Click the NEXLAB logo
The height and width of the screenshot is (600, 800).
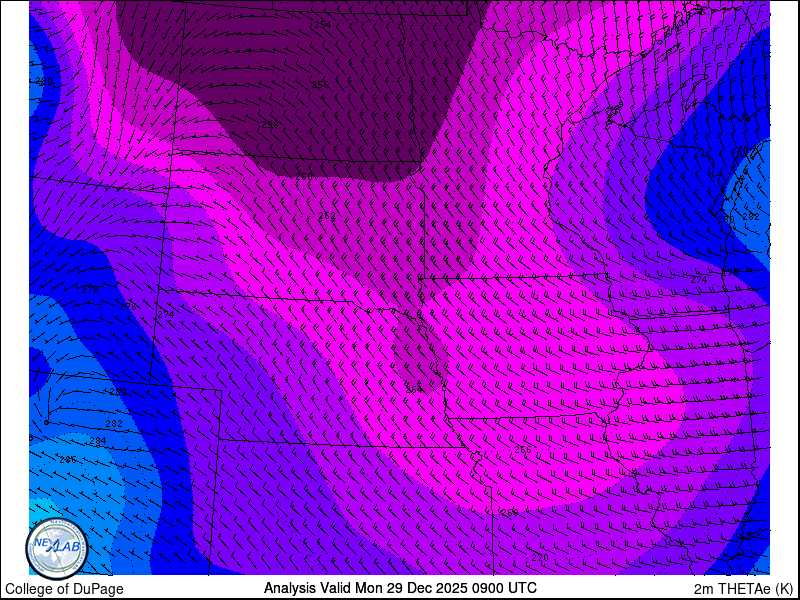(x=57, y=548)
